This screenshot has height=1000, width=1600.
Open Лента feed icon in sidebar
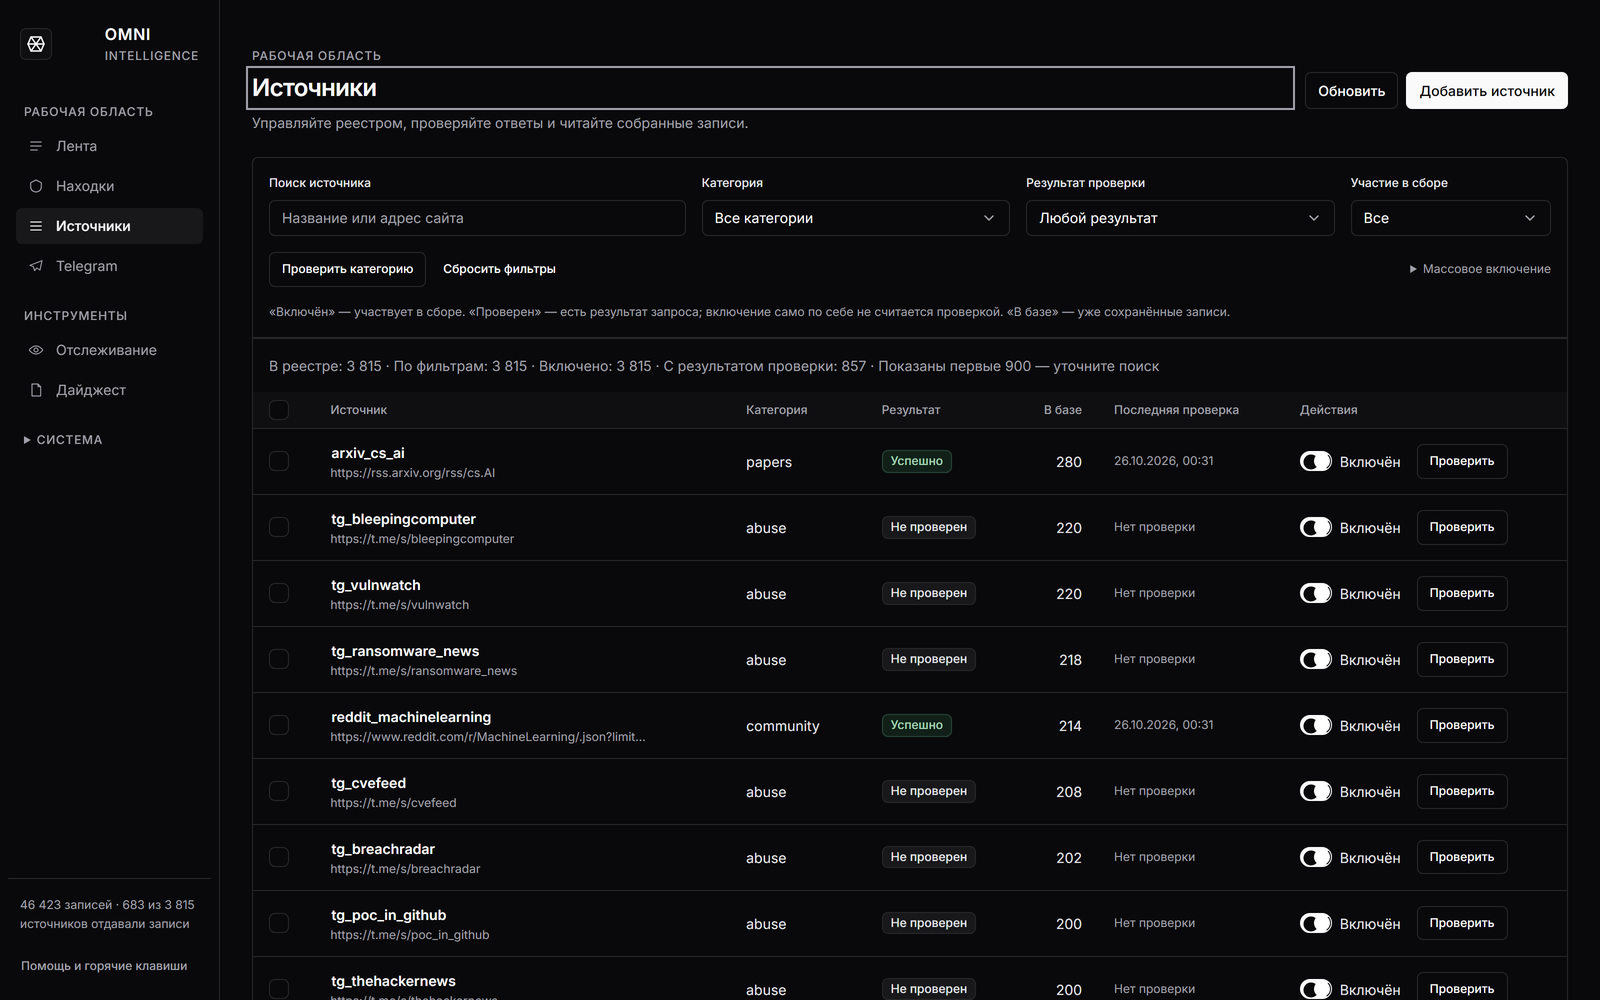tap(36, 146)
